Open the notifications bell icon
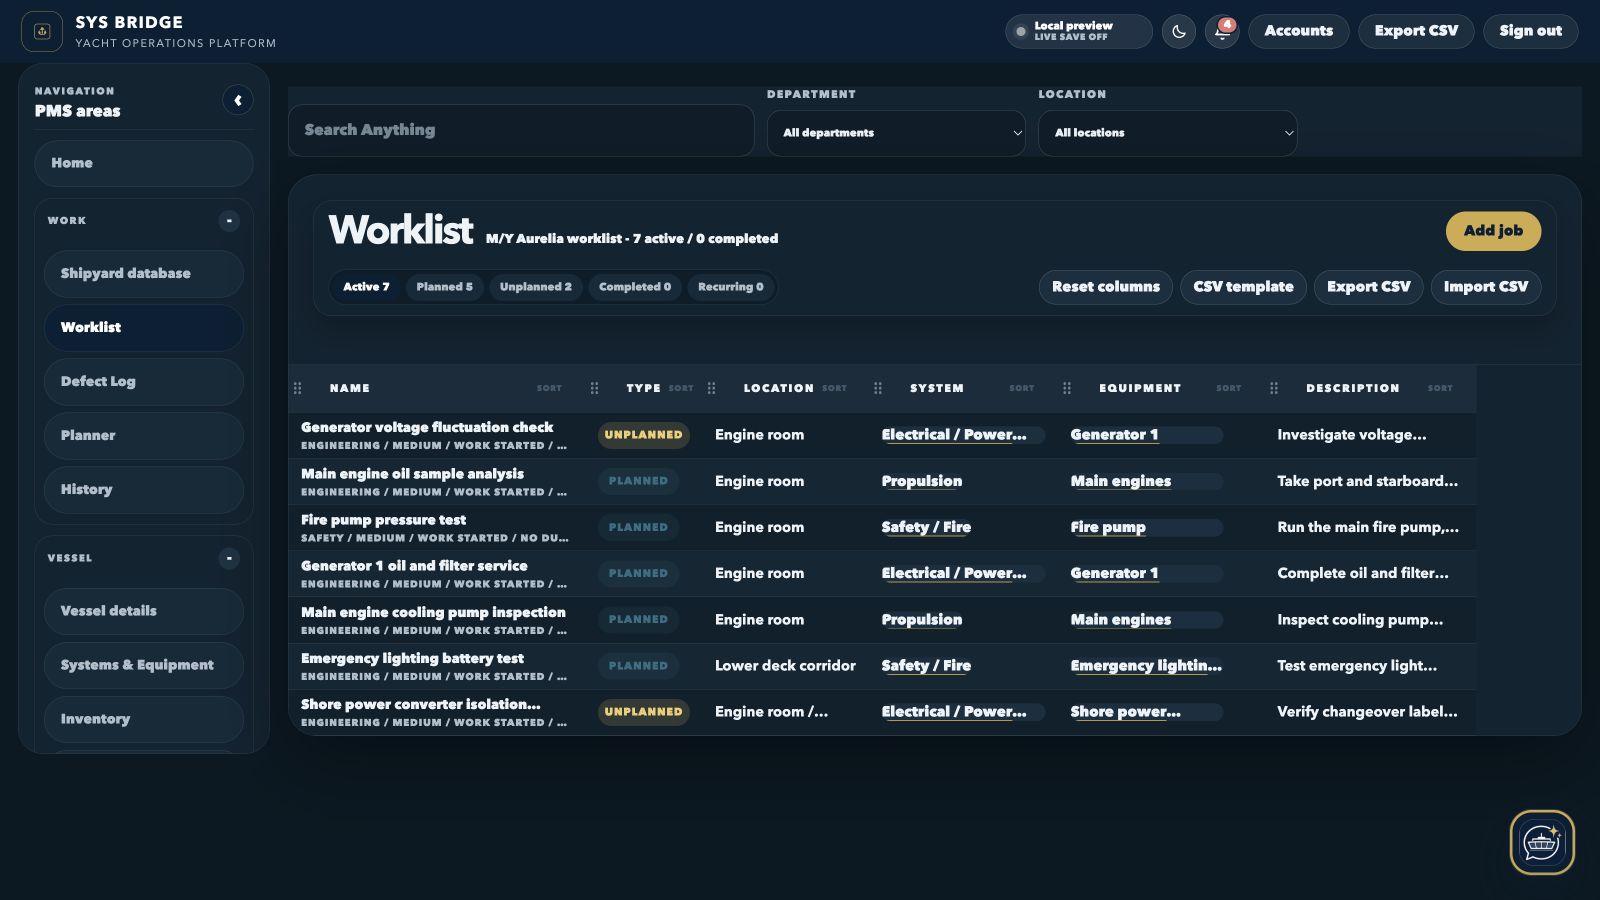This screenshot has height=900, width=1600. 1222,31
